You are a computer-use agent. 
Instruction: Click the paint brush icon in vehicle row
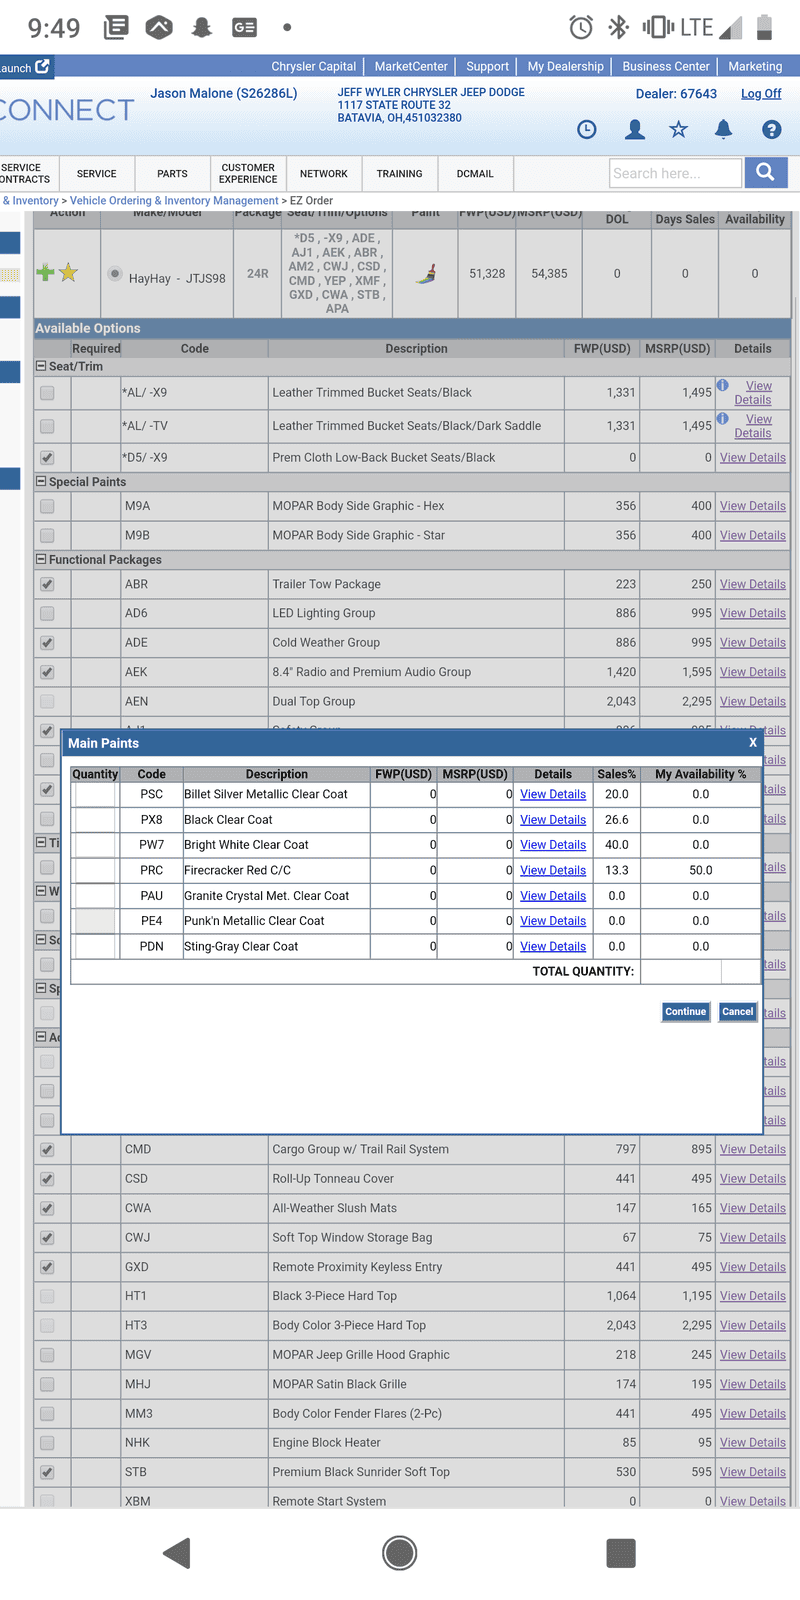[426, 273]
